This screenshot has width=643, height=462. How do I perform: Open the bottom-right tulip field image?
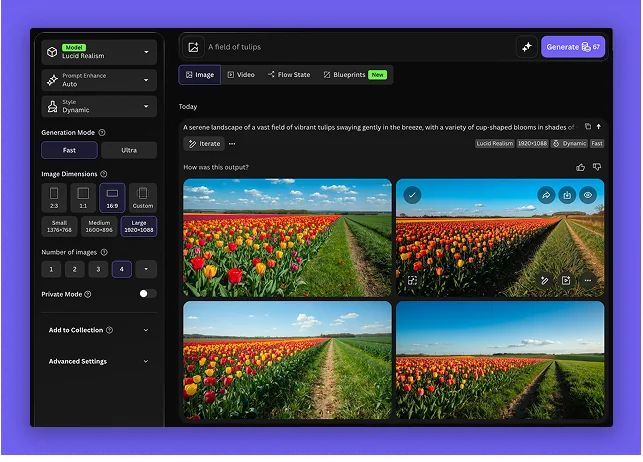pos(500,360)
